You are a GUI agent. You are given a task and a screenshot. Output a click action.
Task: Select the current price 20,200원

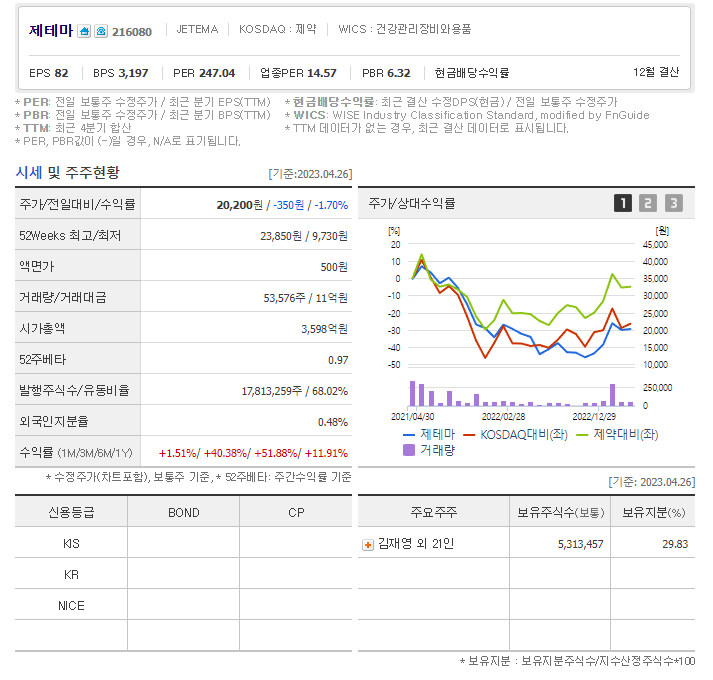(x=240, y=205)
